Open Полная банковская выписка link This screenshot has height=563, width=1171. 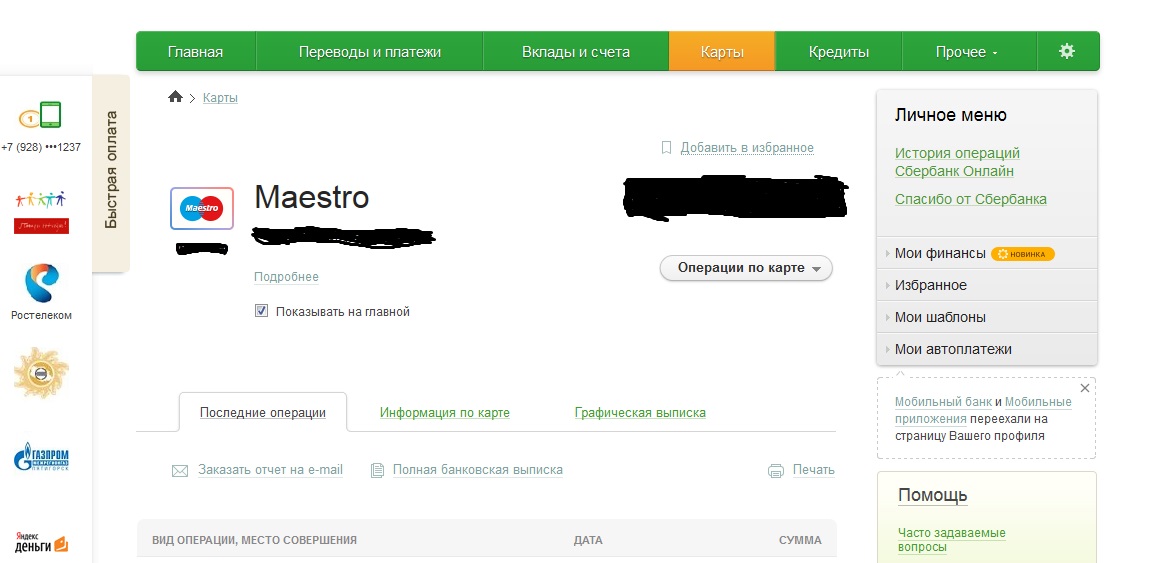coord(477,470)
